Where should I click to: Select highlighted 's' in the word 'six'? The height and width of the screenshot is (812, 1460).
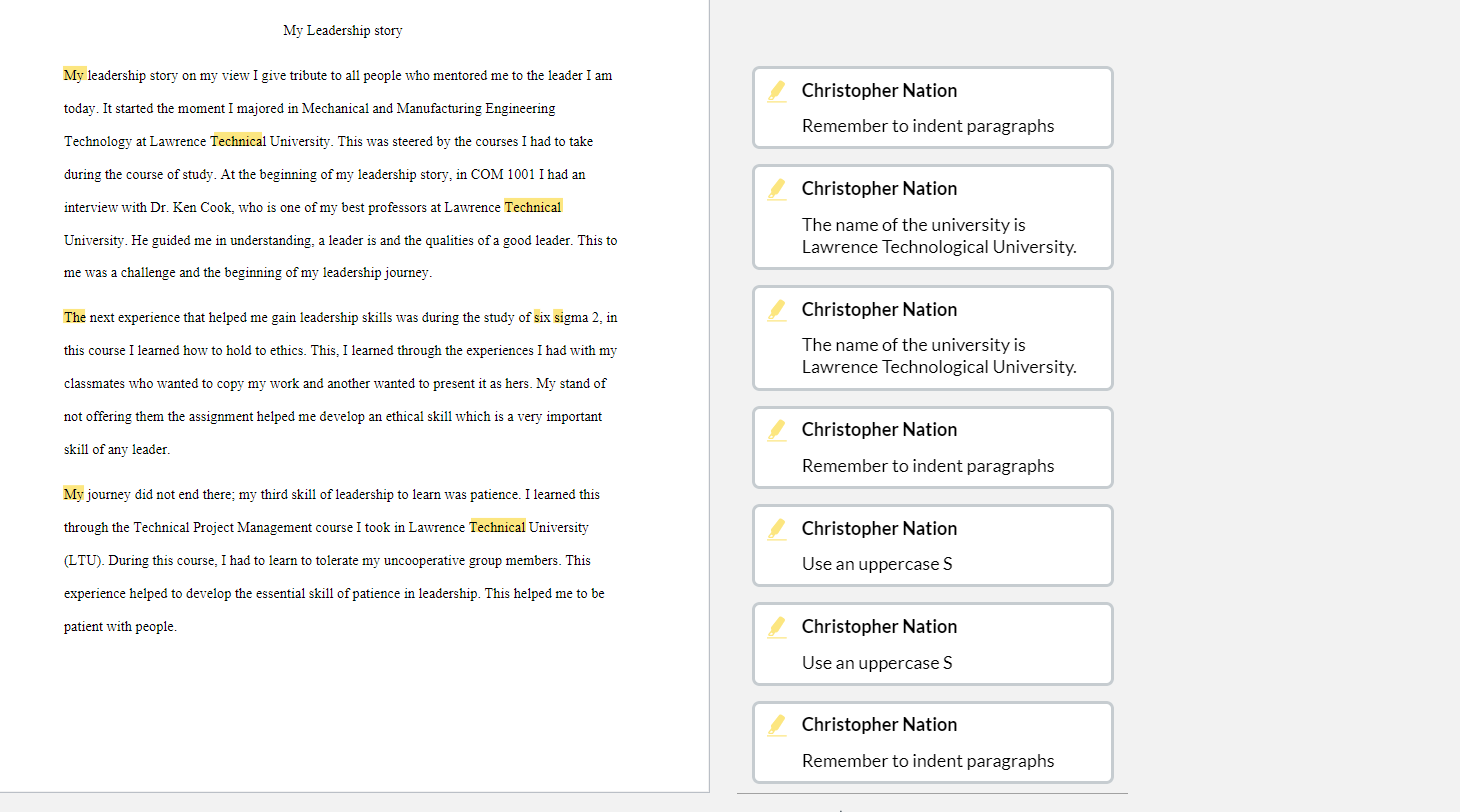(x=537, y=317)
